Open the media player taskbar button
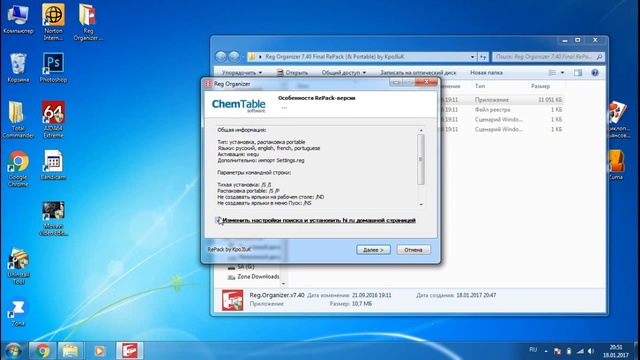Viewport: 640px width, 360px height. coord(99,351)
